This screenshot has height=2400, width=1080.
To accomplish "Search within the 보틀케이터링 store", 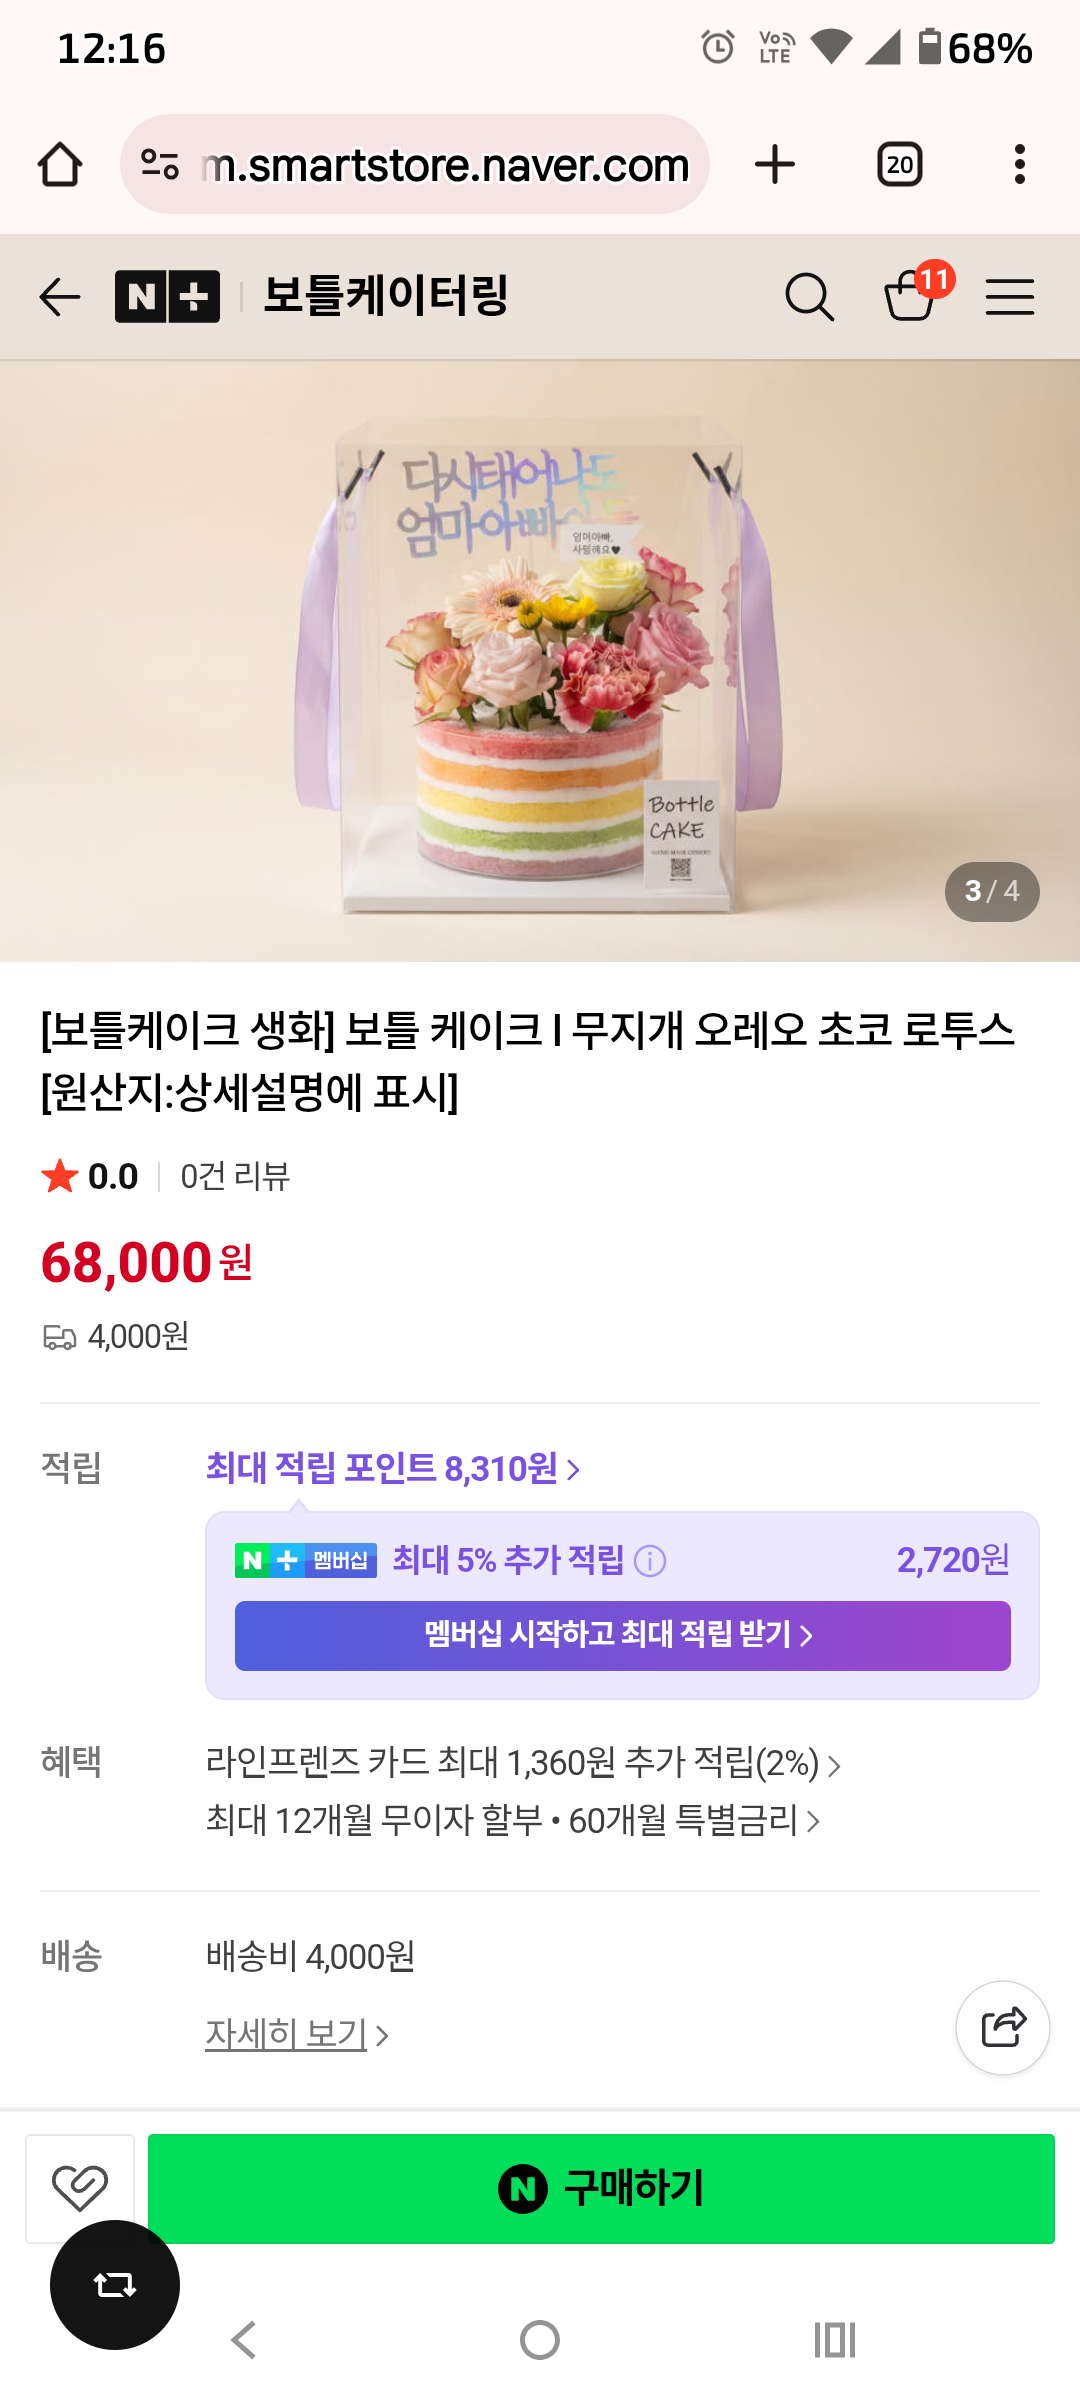I will coord(809,297).
